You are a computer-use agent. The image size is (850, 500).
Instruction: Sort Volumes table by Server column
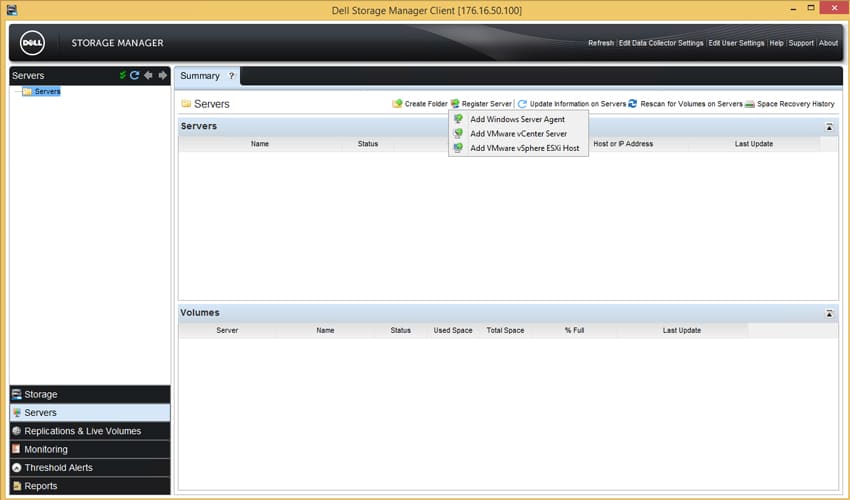(227, 330)
